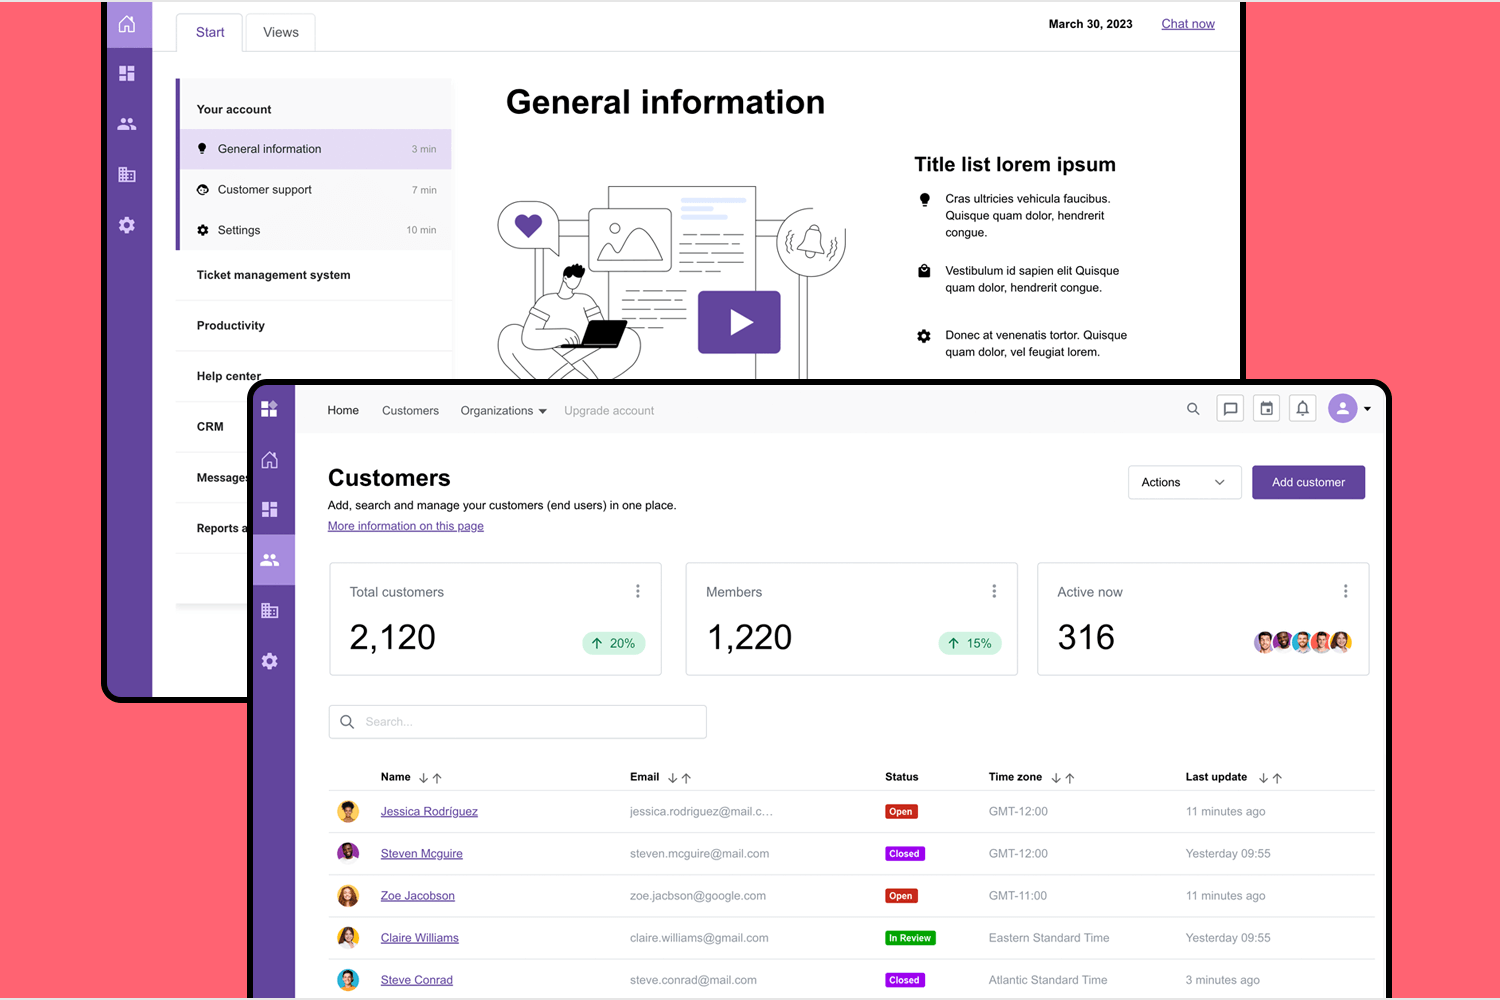Screen dimensions: 1500x1000
Task: Open Claire Williams customer link
Action: [419, 938]
